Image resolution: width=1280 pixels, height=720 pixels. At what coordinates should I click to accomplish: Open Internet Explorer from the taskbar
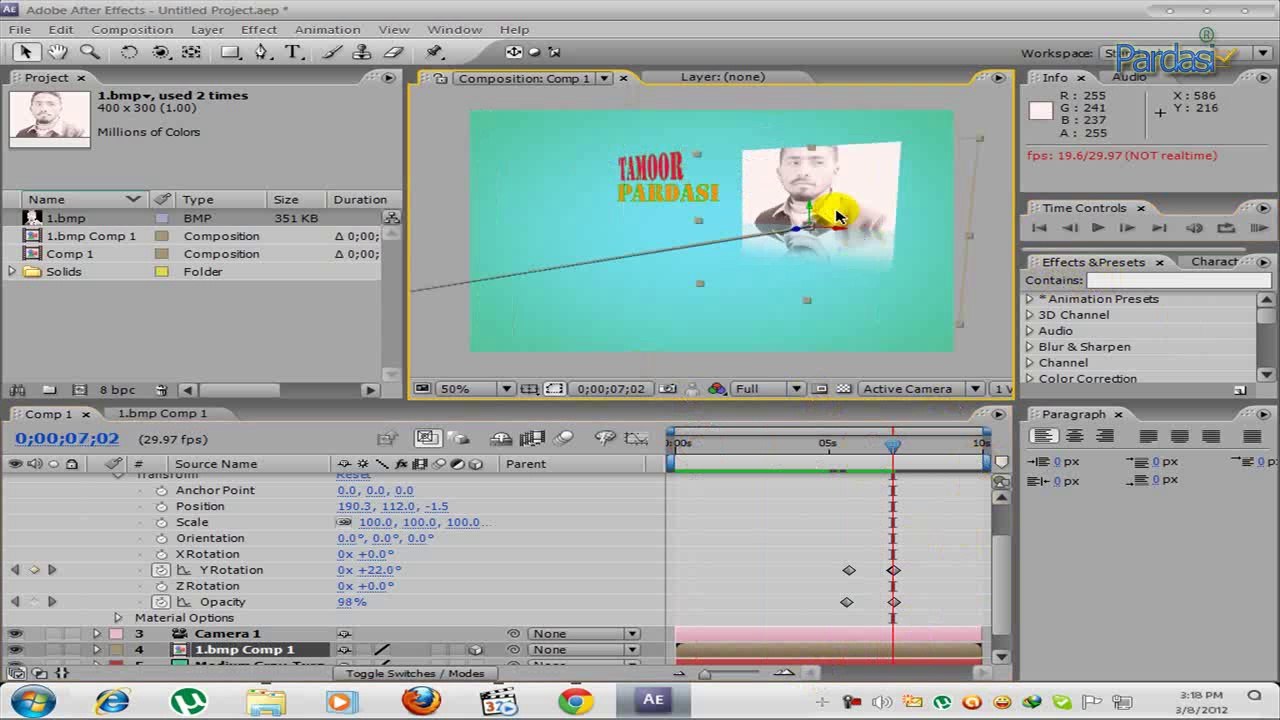click(112, 701)
